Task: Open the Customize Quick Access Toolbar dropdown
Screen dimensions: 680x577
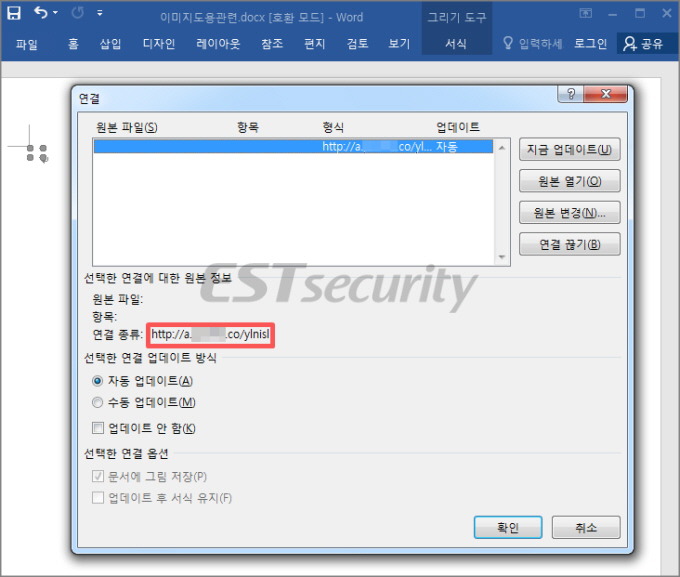Action: tap(100, 13)
